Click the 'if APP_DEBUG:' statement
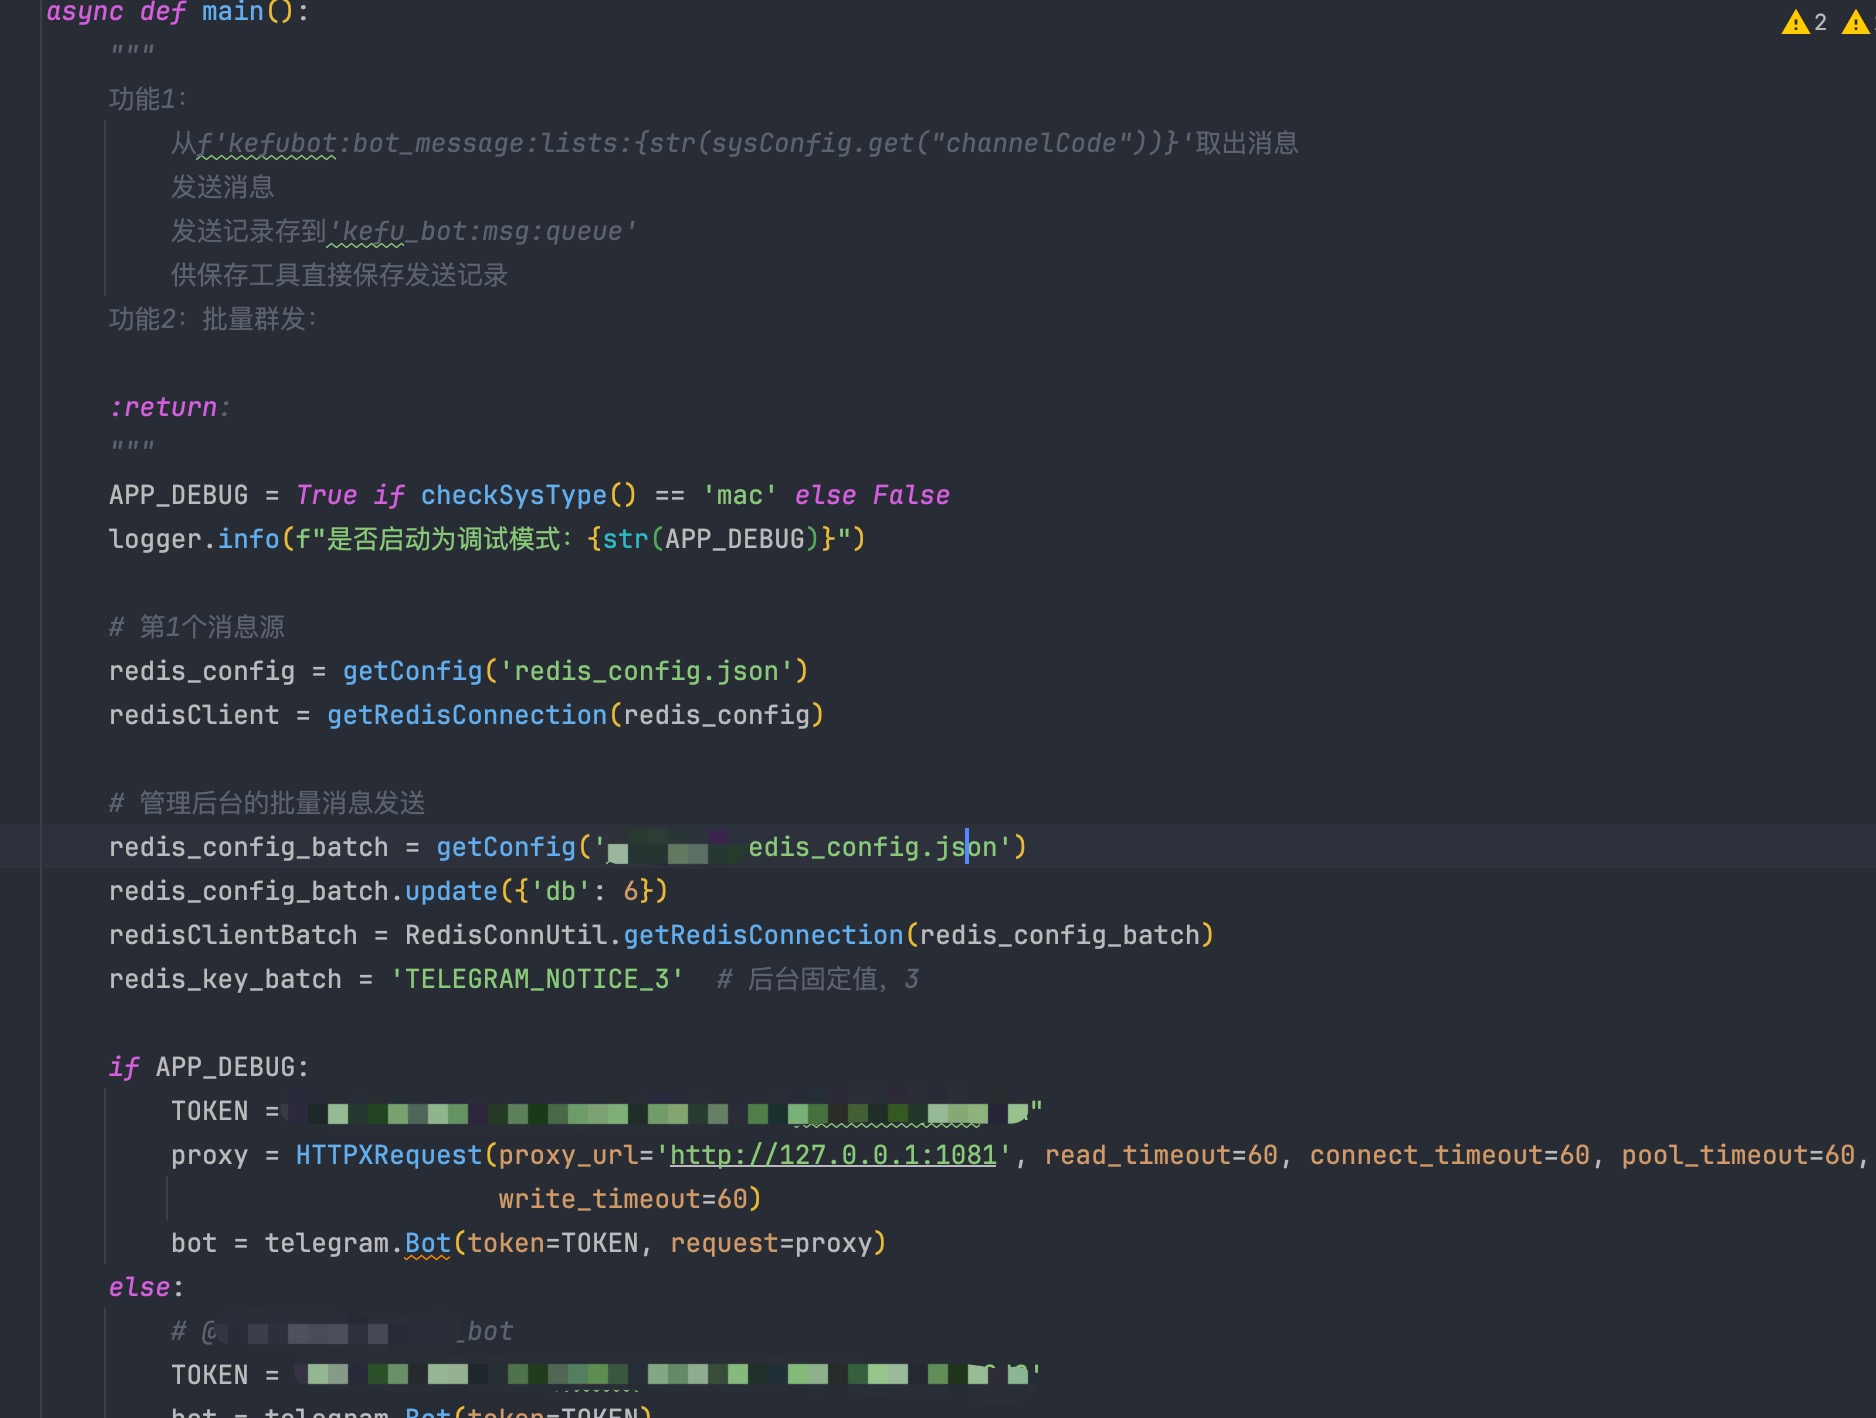Image resolution: width=1876 pixels, height=1418 pixels. click(x=209, y=1067)
